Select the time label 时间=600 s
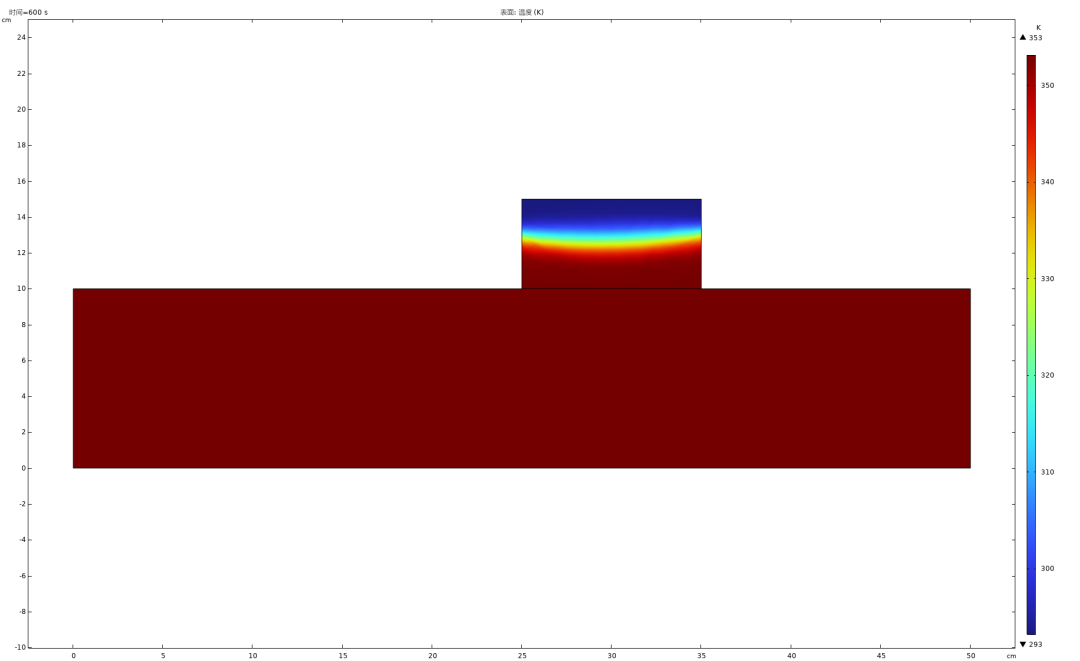 coord(28,12)
